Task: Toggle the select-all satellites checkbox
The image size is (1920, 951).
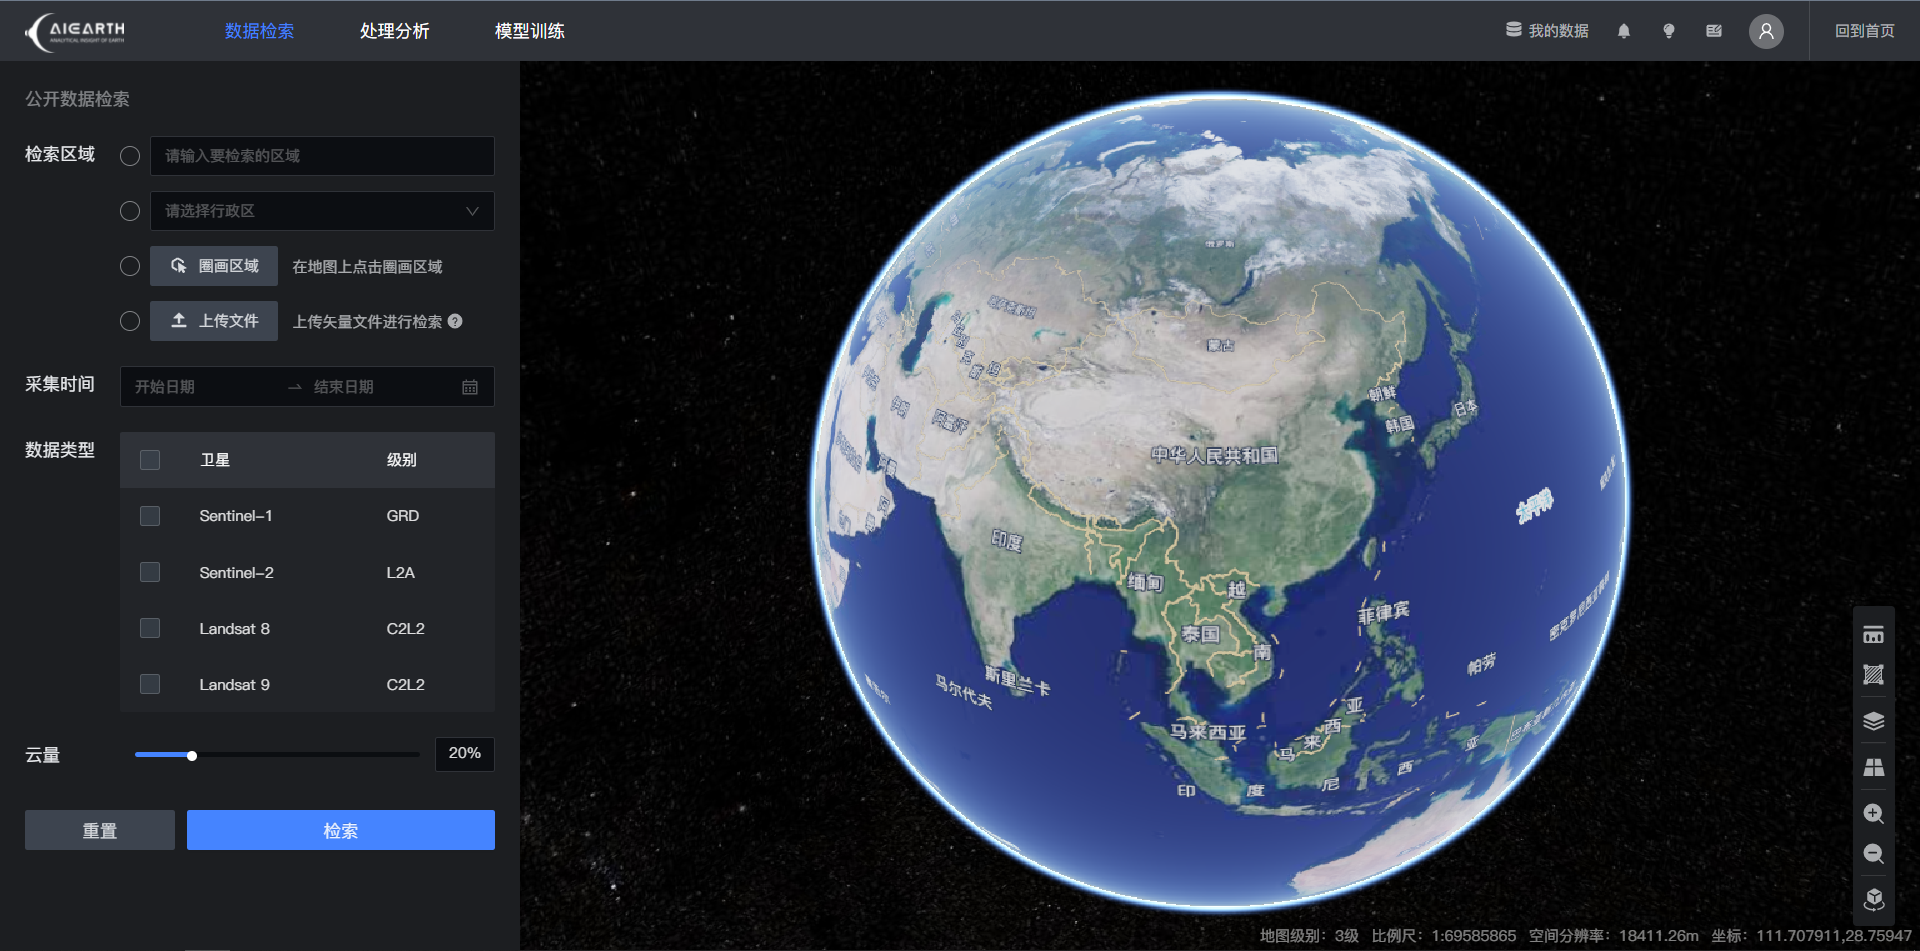Action: pos(150,460)
